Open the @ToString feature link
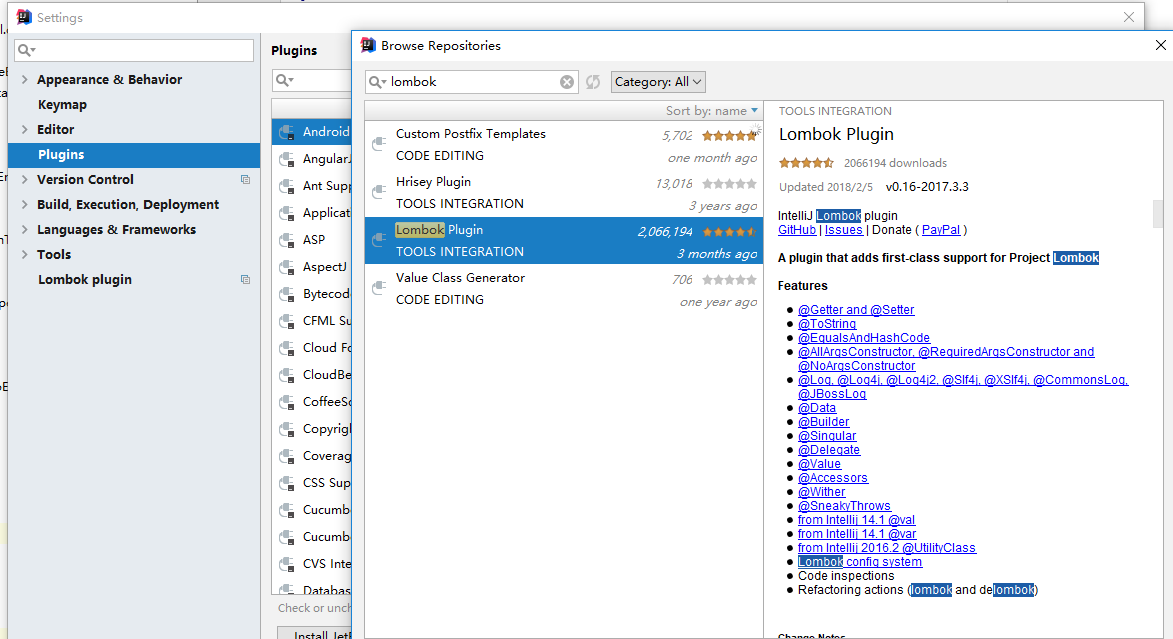Viewport: 1173px width, 639px height. point(827,324)
